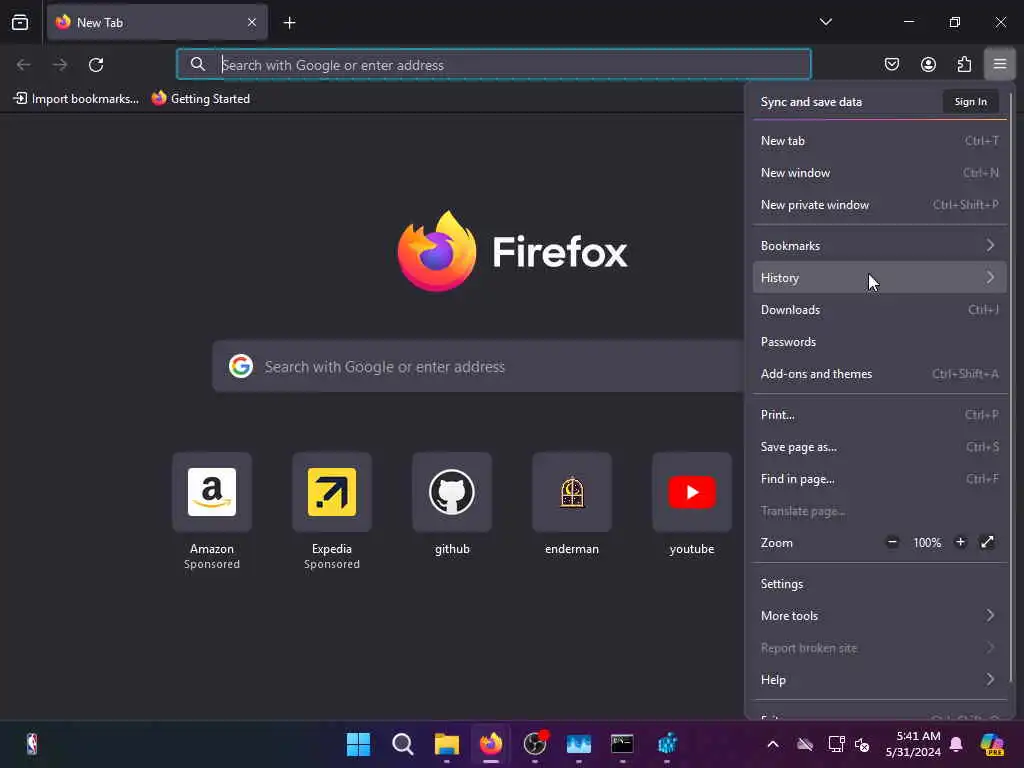Screen dimensions: 1024x768
Task: Click the taskbar clock showing 5:41 AM
Action: 913,744
